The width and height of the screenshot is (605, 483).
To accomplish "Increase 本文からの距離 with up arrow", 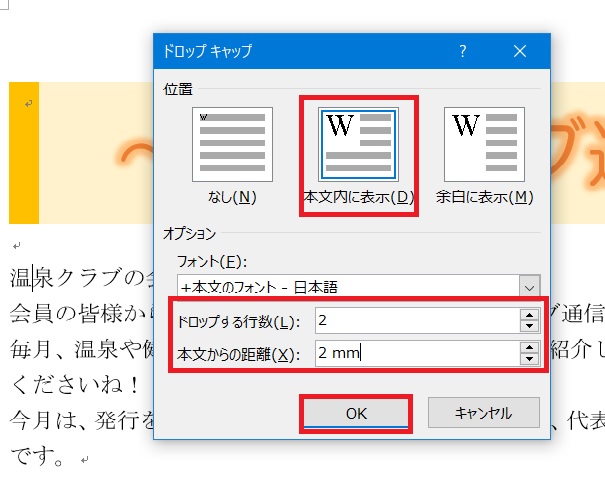I will pyautogui.click(x=529, y=348).
